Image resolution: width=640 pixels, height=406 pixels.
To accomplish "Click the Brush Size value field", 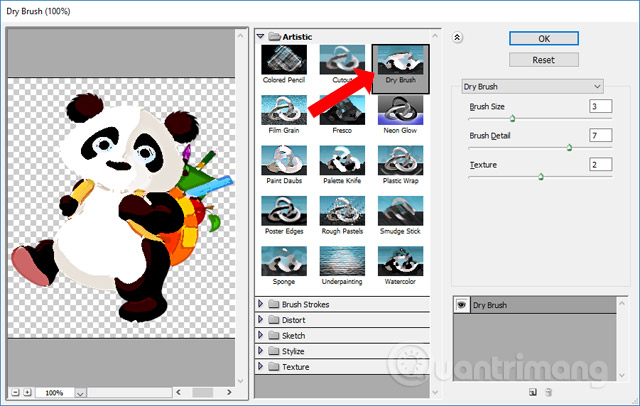I will (x=600, y=106).
